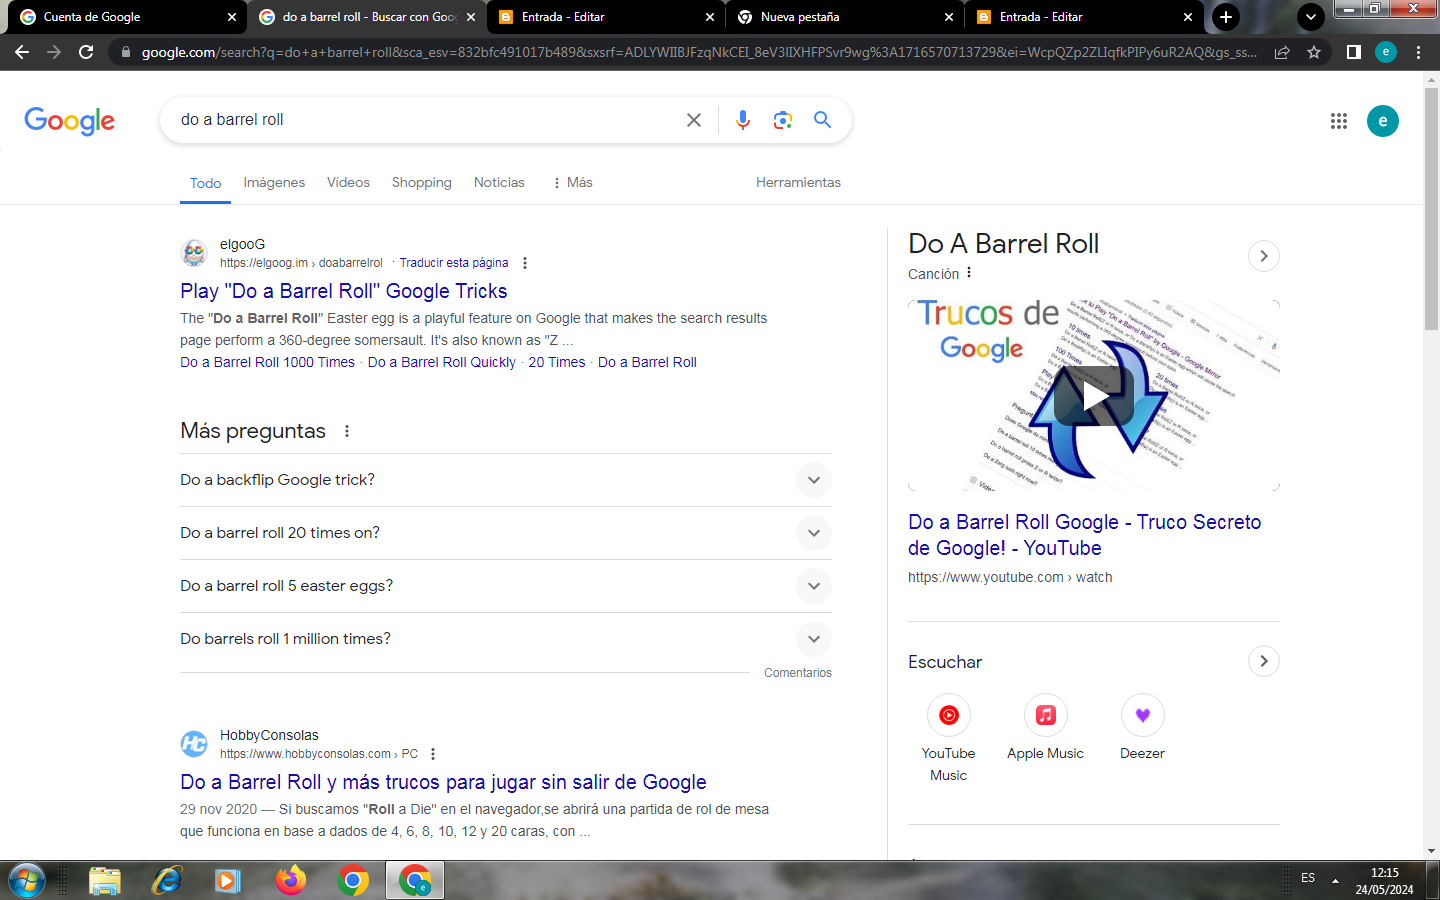Viewport: 1440px width, 900px height.
Task: Switch to Shopping results
Action: (x=422, y=183)
